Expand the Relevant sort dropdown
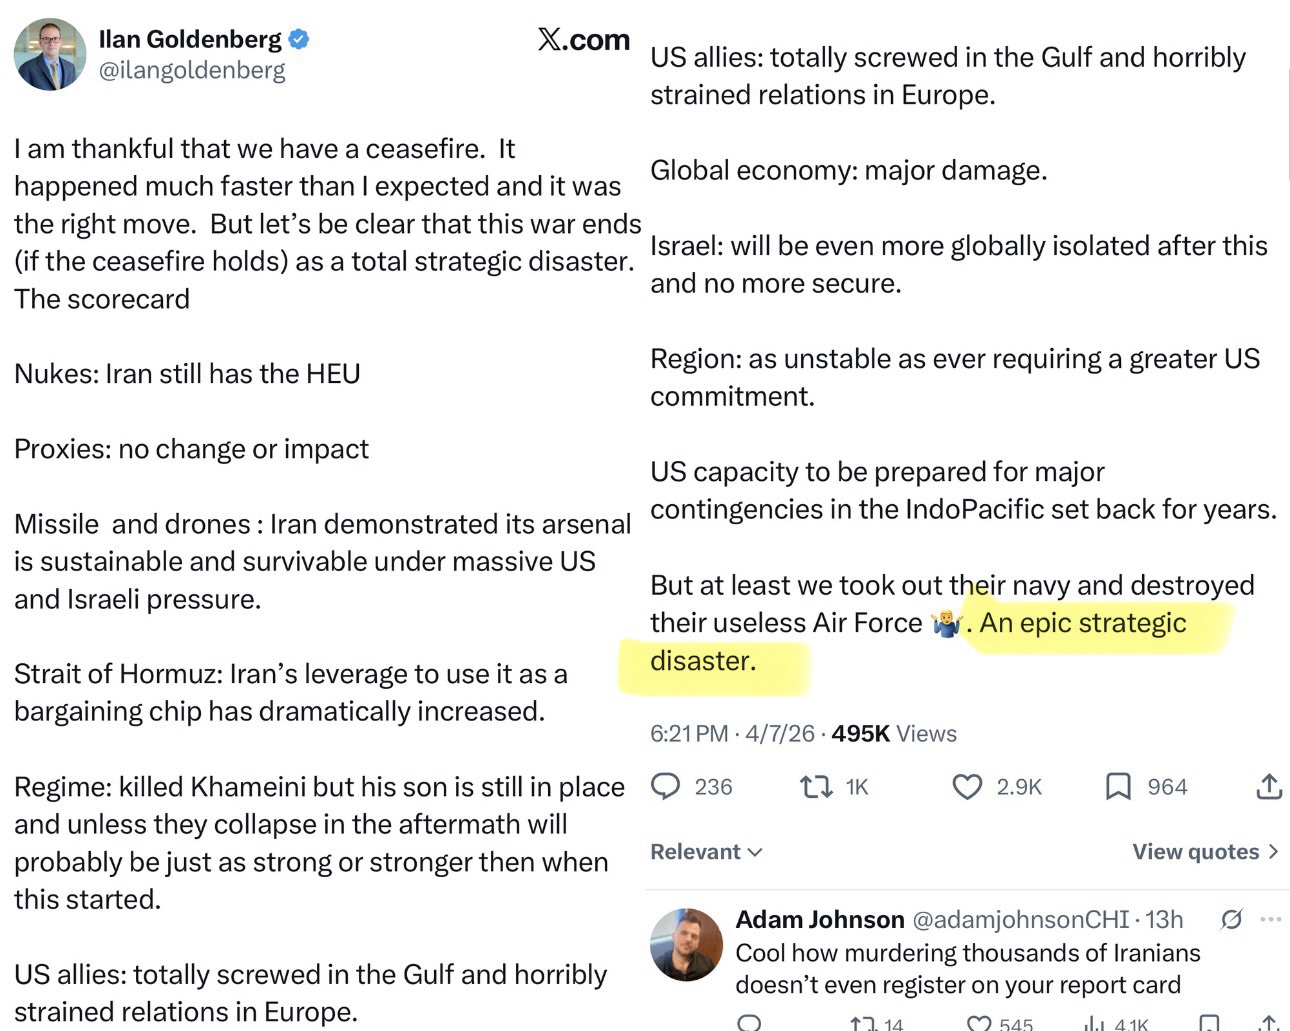This screenshot has height=1031, width=1290. click(706, 852)
